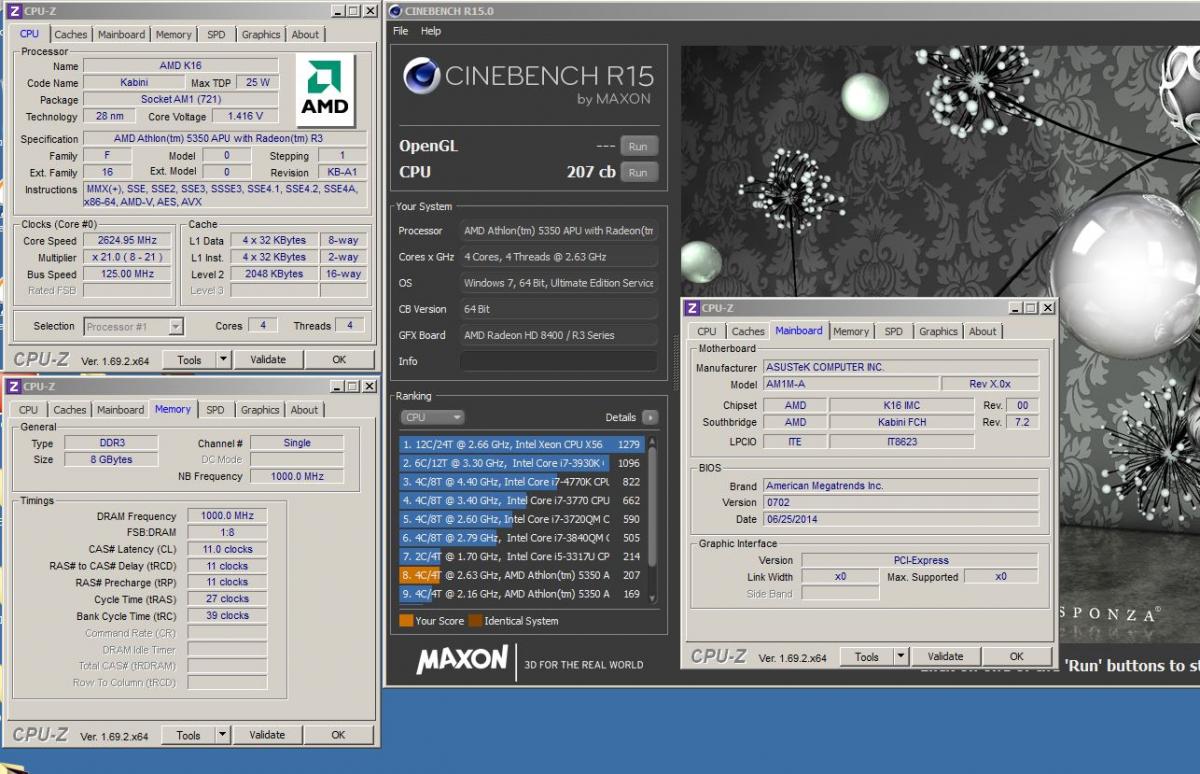Switch to SPD tab in CPU-Z Memory window
The image size is (1200, 774).
(x=215, y=410)
